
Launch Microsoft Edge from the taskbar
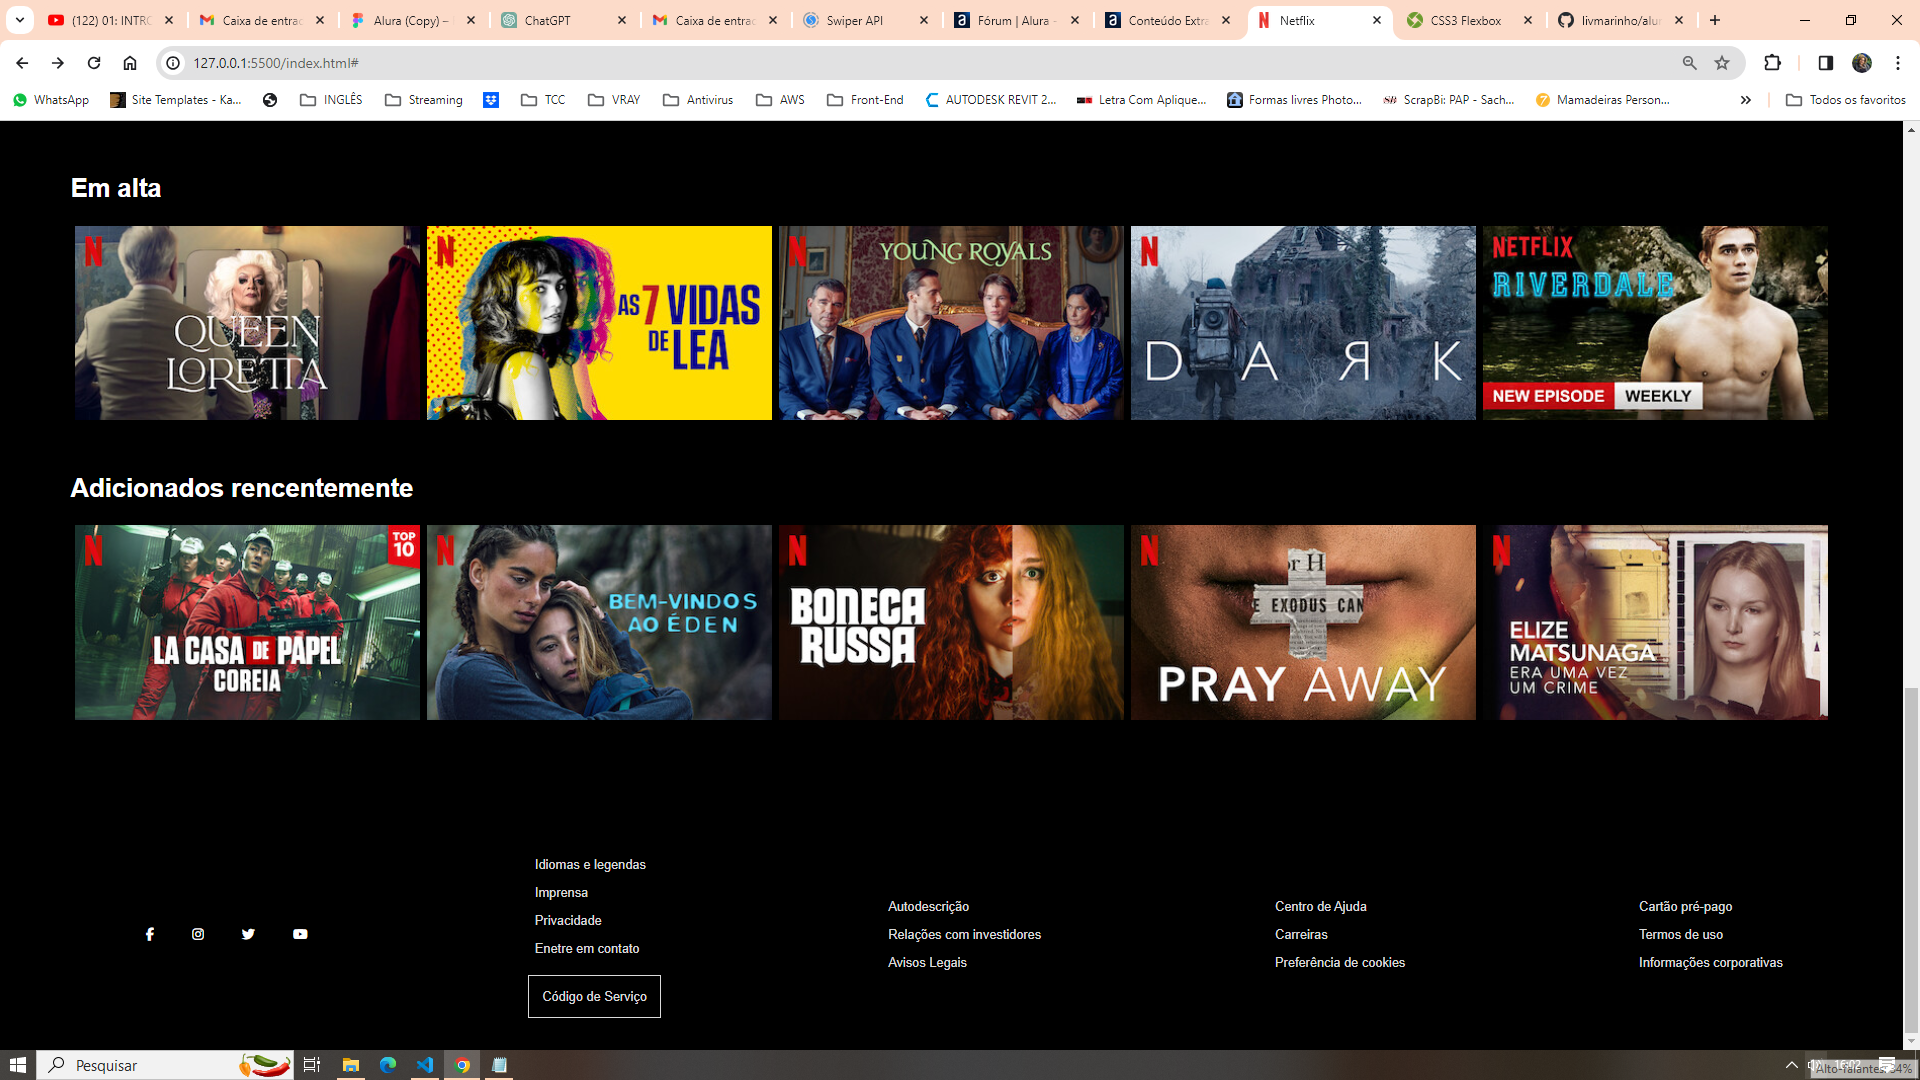point(388,1065)
